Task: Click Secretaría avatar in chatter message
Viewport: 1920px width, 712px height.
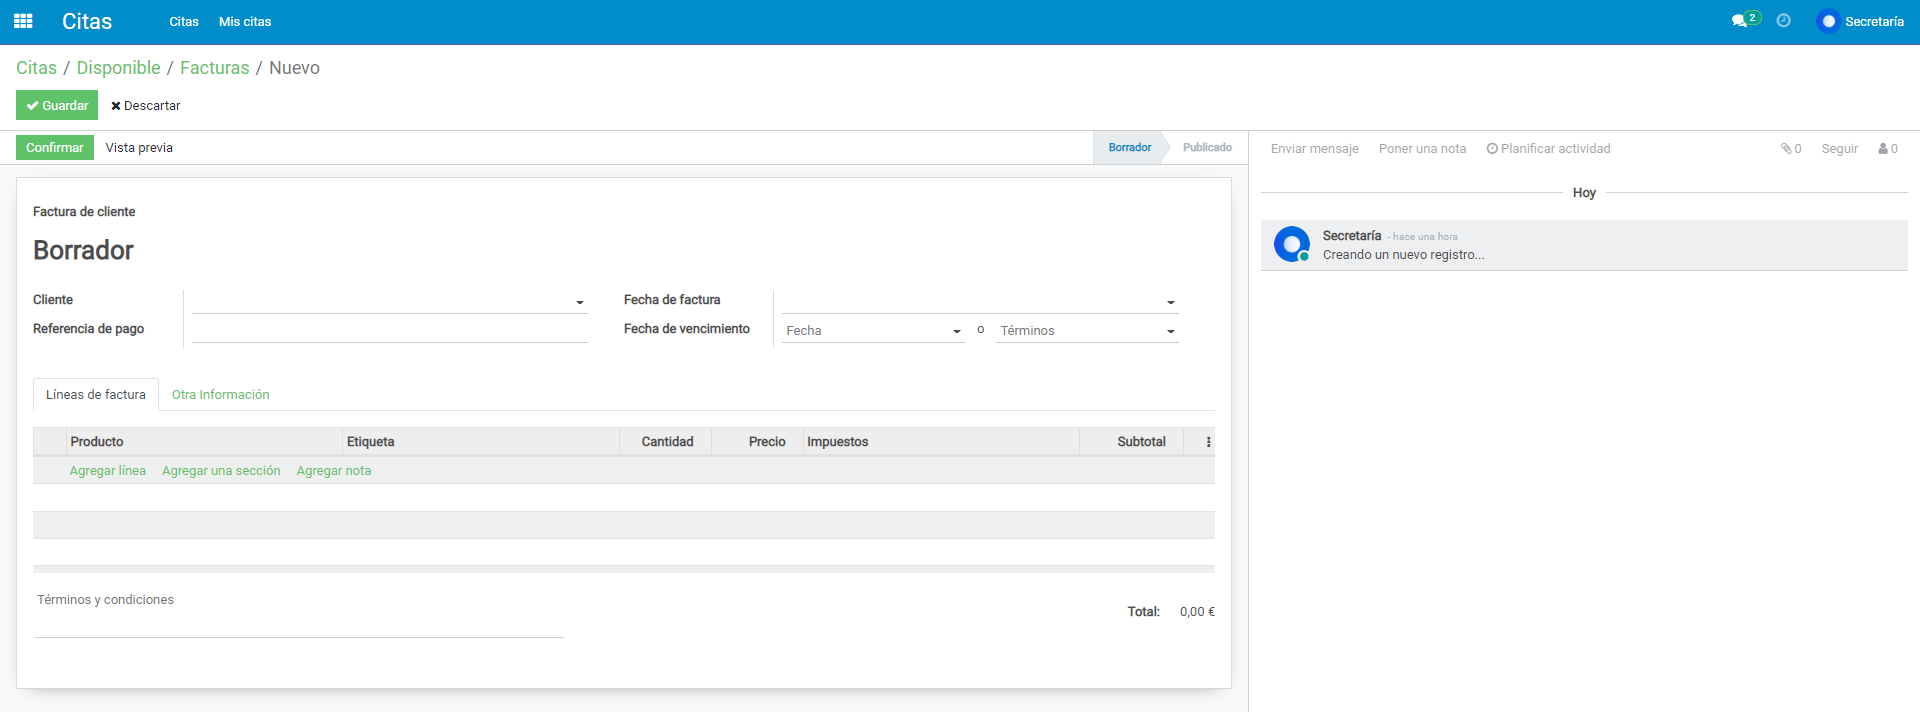Action: [1292, 244]
